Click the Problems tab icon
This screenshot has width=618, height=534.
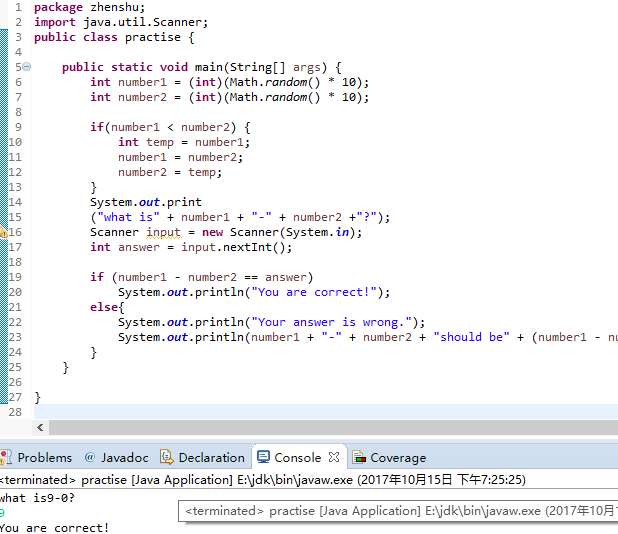click(x=6, y=458)
